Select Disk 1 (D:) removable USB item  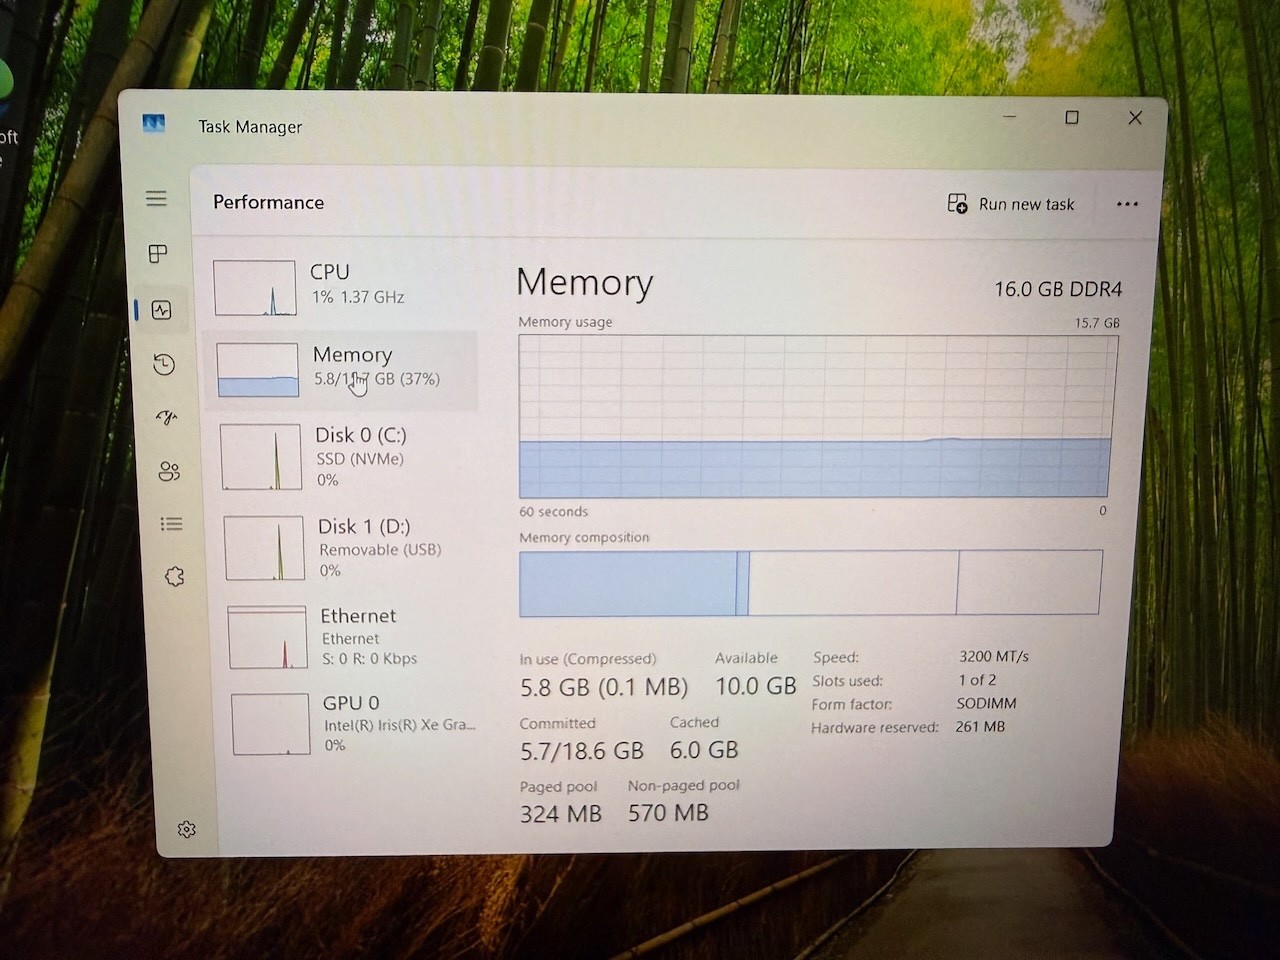tap(350, 548)
